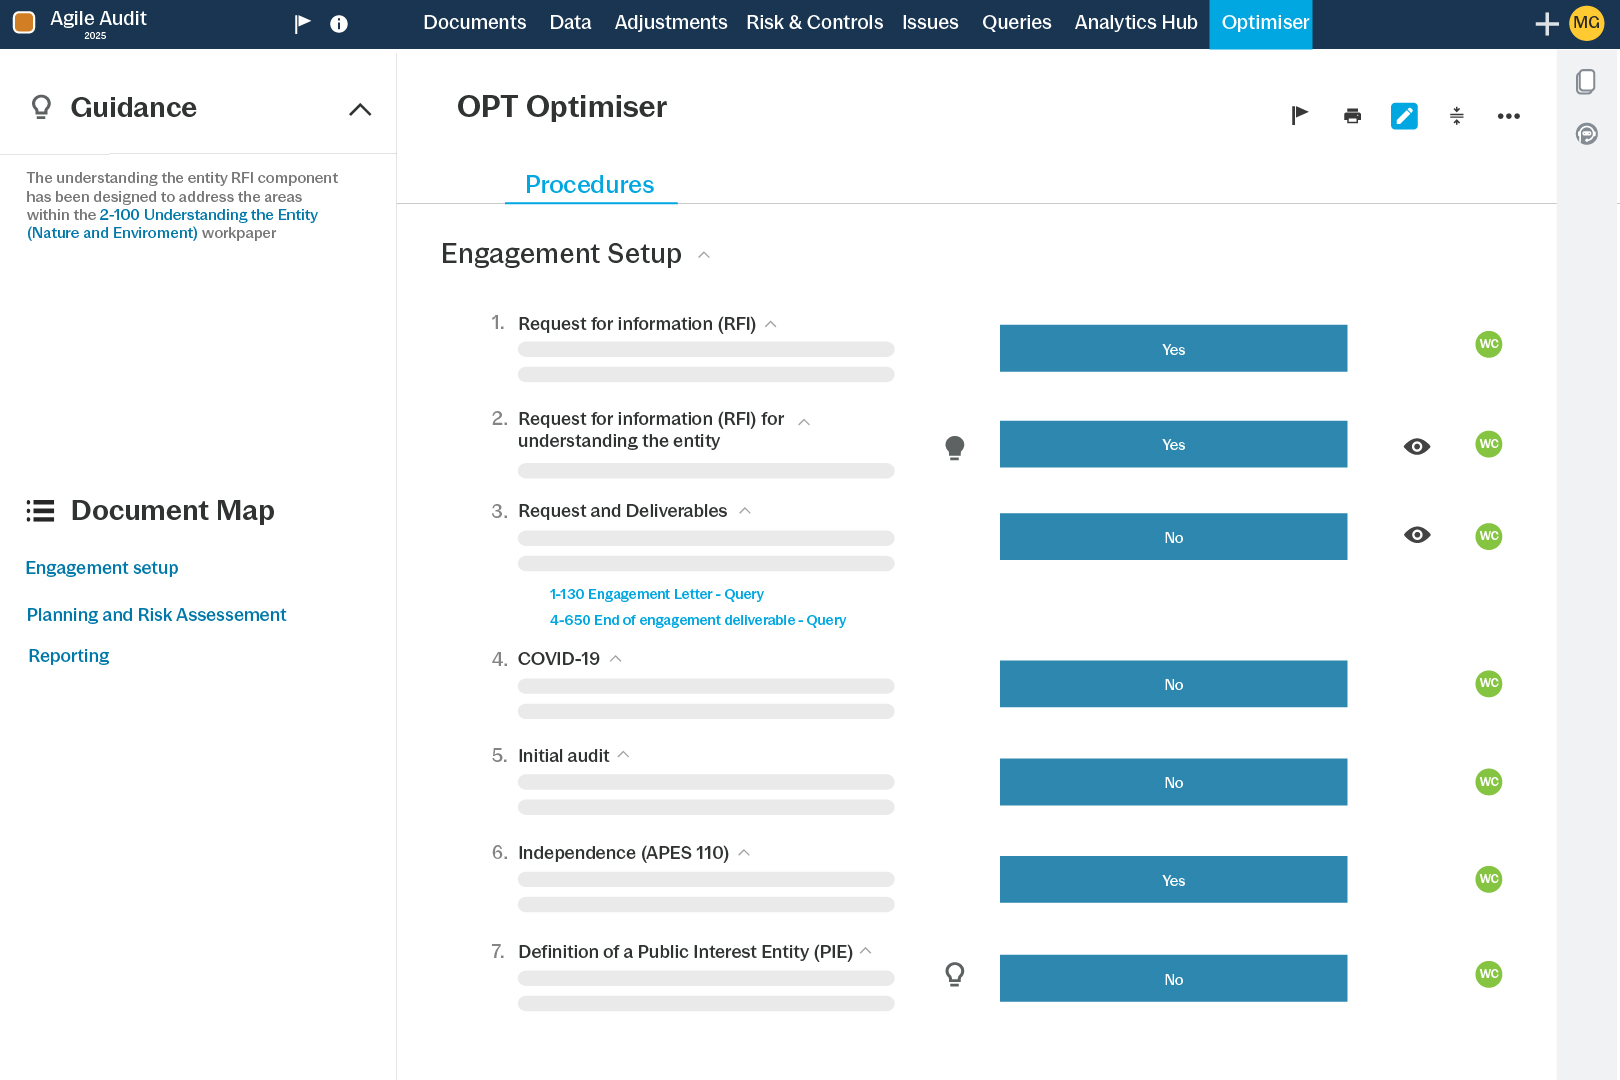Screen dimensions: 1620x1080
Task: Click the OPT Optimiser heading
Action: 562,107
